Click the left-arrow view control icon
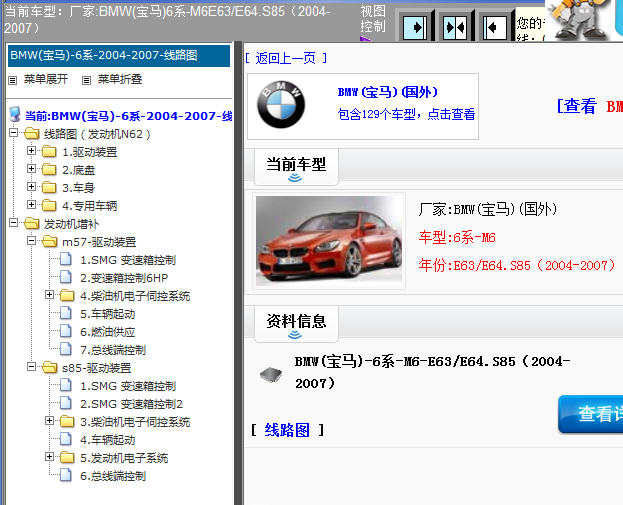 (493, 25)
